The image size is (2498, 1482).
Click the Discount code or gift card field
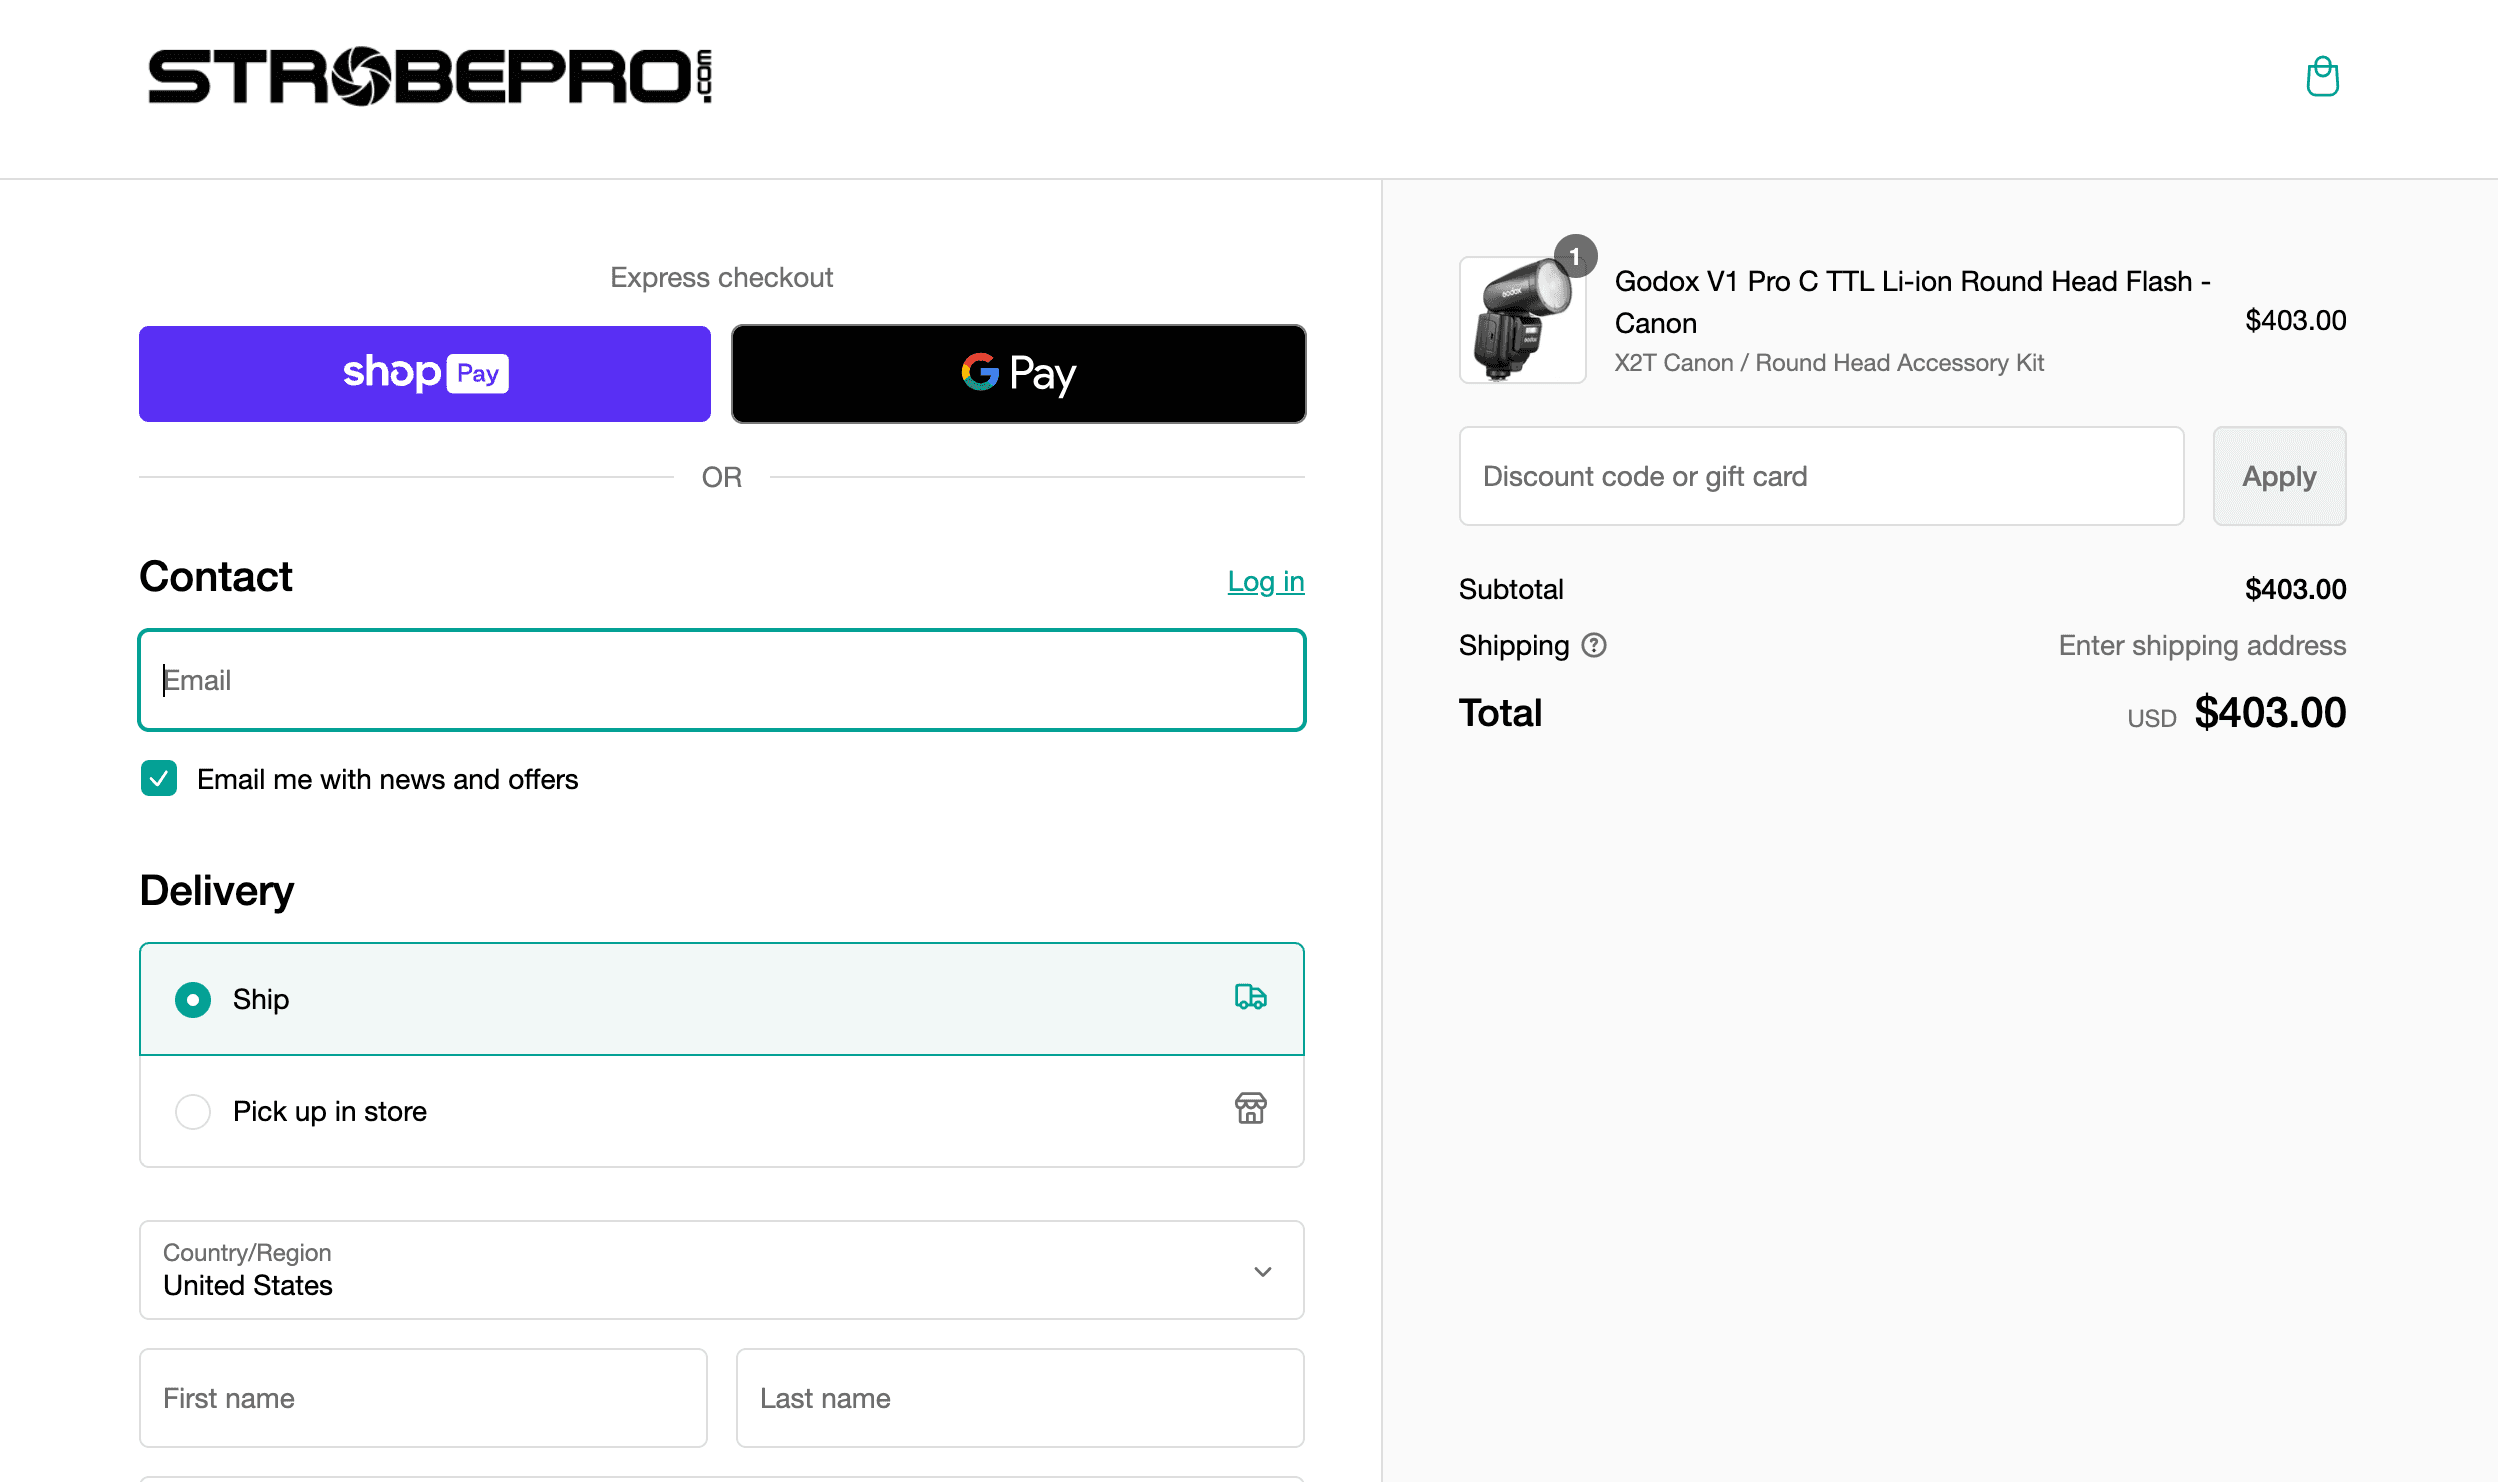pyautogui.click(x=1821, y=476)
